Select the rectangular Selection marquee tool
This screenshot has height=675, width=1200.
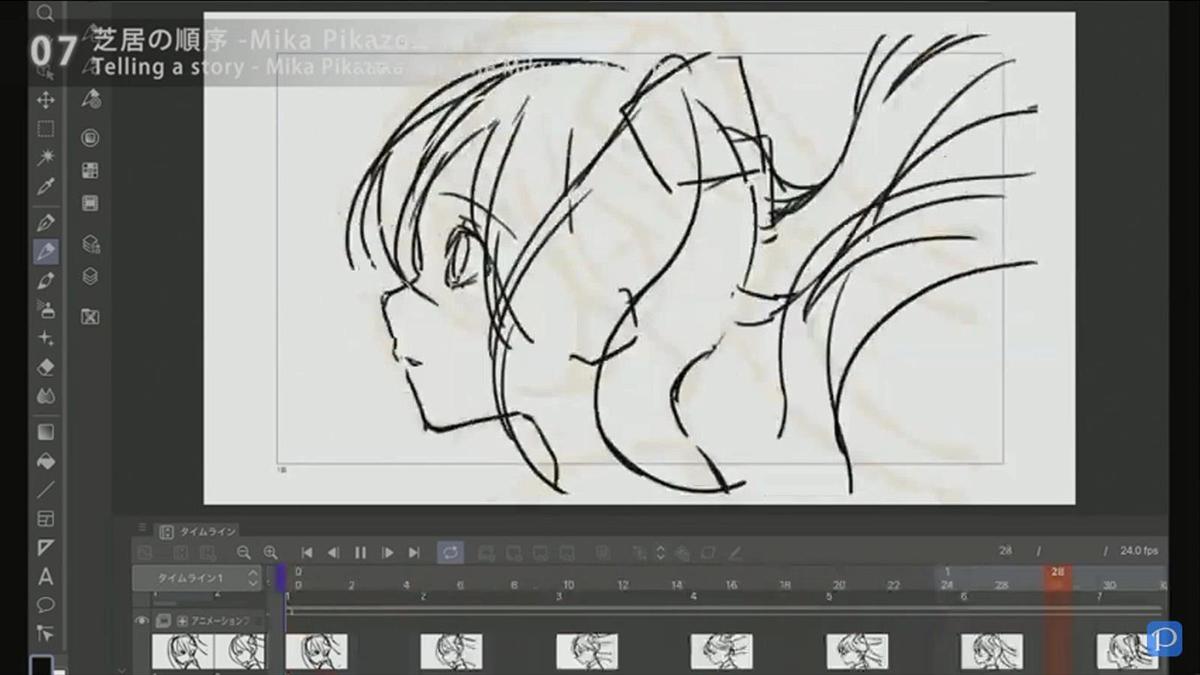[45, 129]
